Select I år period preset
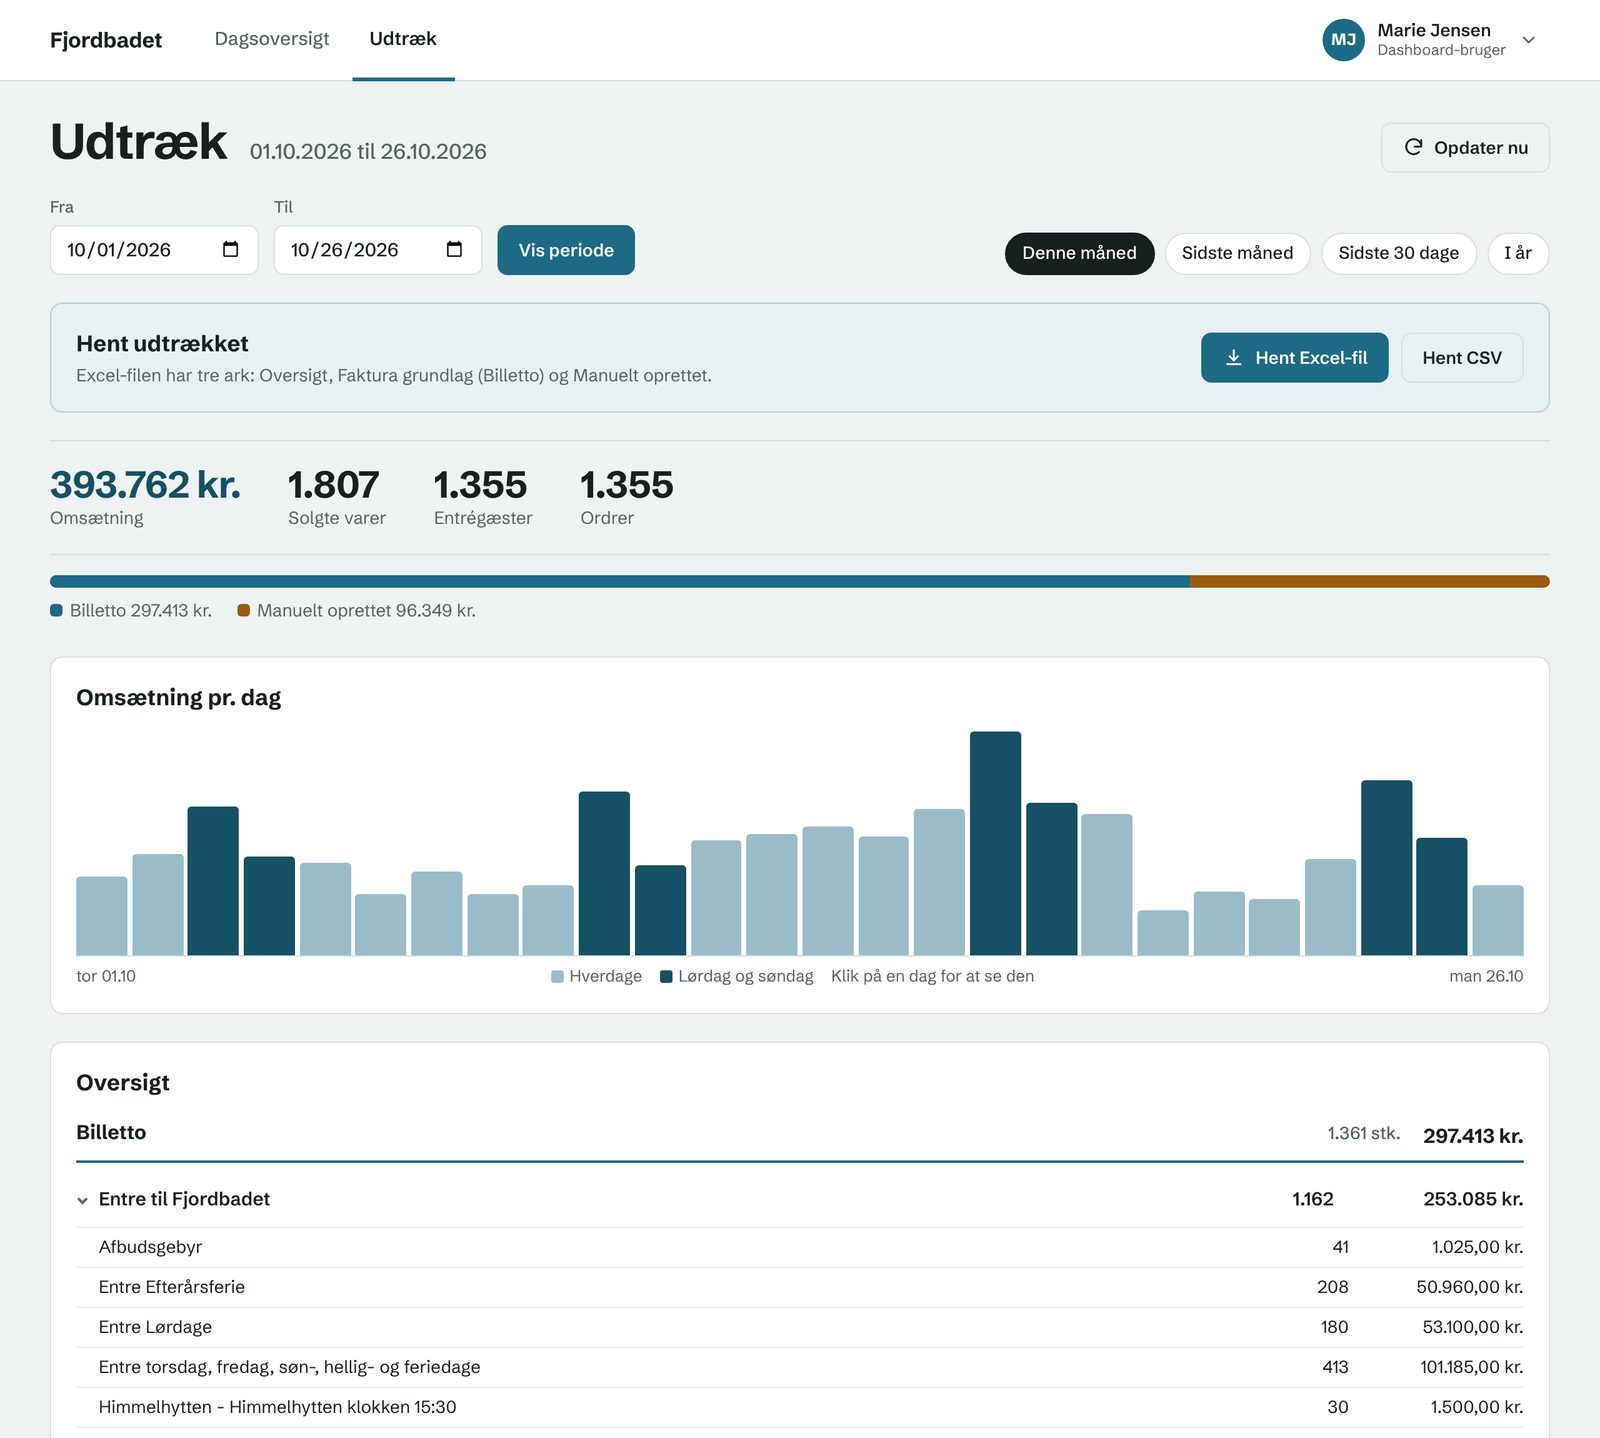This screenshot has height=1438, width=1600. coord(1518,253)
